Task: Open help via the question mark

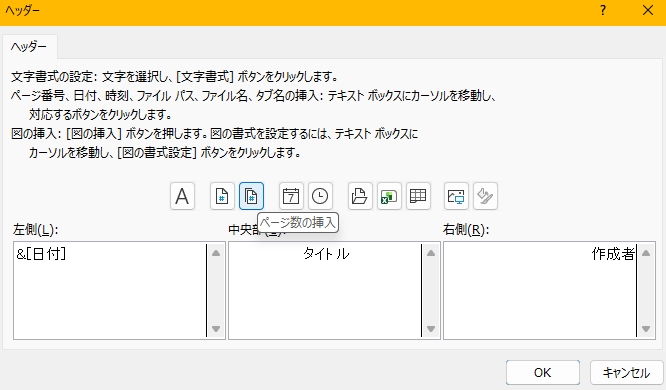Action: point(603,11)
